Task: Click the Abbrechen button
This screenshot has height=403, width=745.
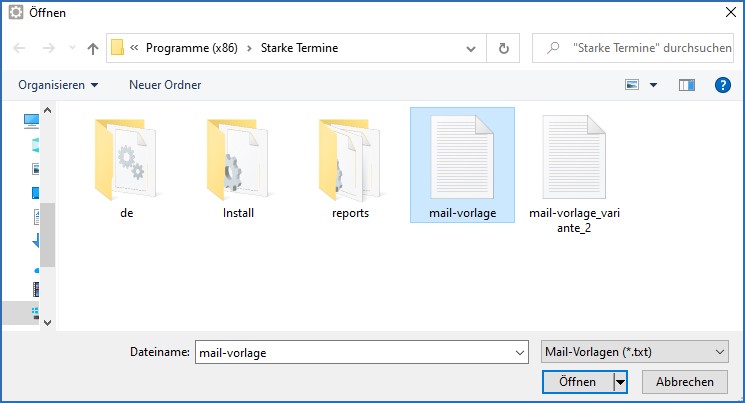Action: tap(685, 382)
